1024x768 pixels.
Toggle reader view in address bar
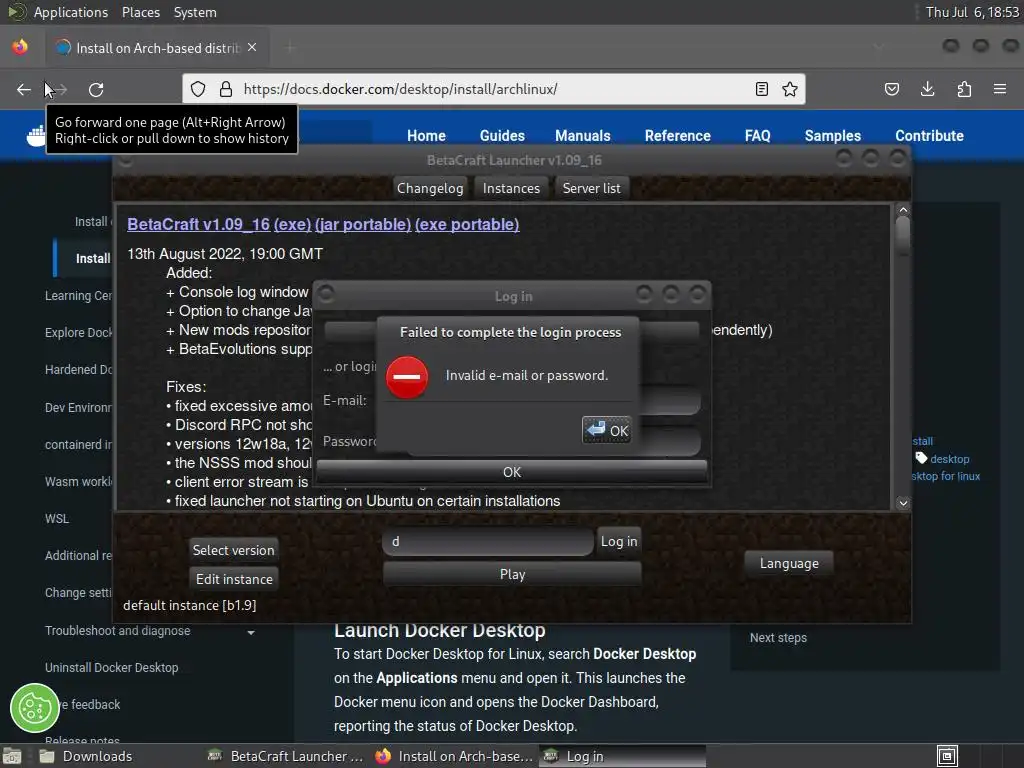coord(761,89)
